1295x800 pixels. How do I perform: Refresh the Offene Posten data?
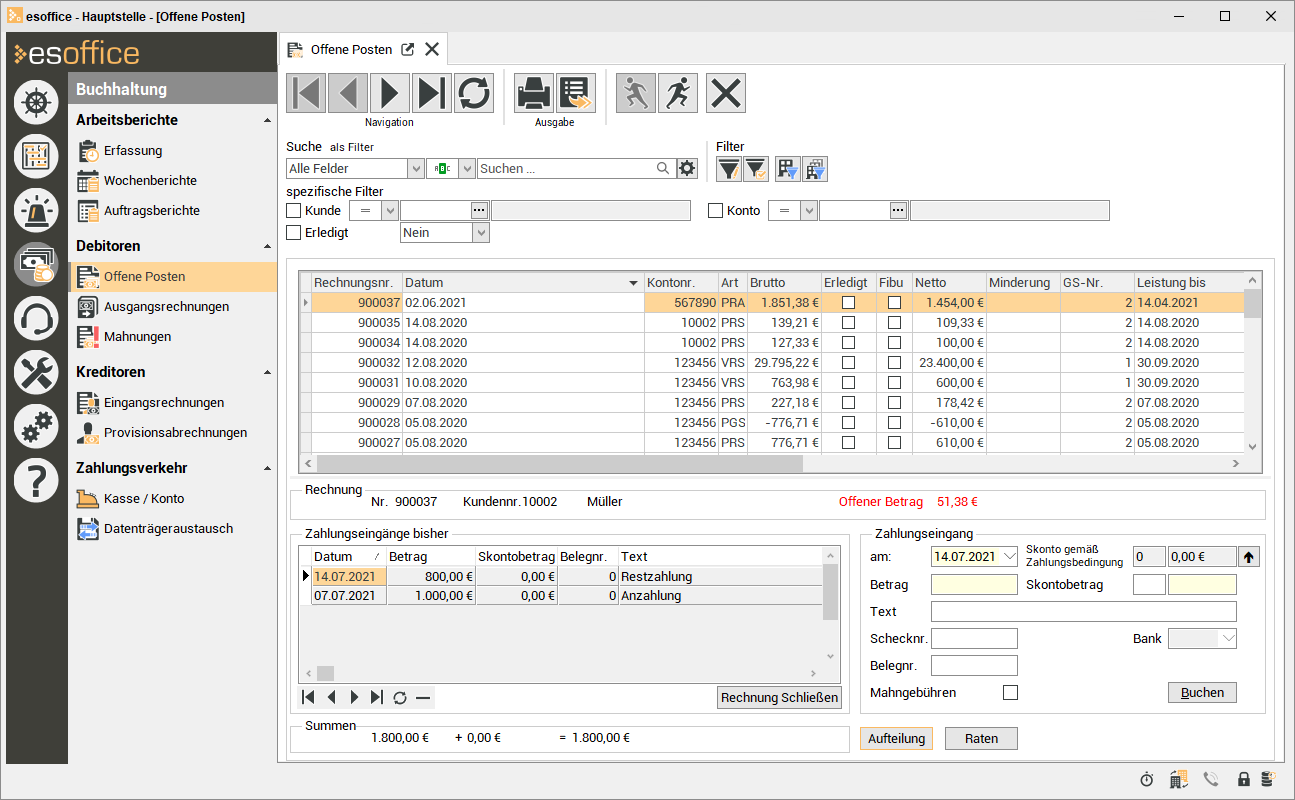474,93
